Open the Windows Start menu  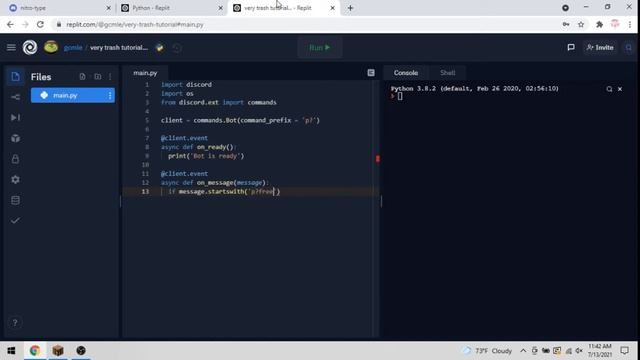11,351
